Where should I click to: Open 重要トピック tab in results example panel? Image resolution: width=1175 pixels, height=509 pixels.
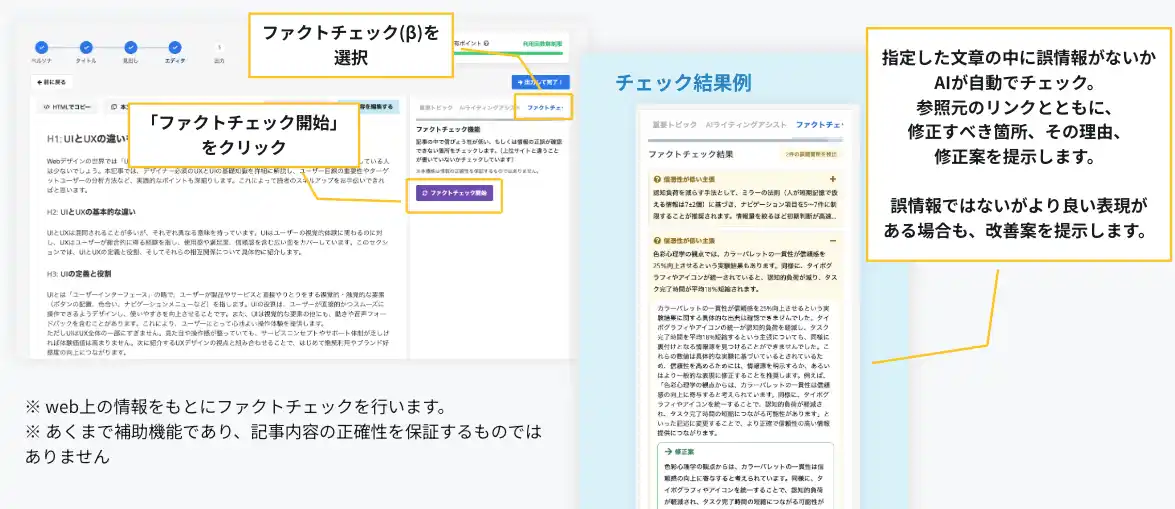click(671, 125)
